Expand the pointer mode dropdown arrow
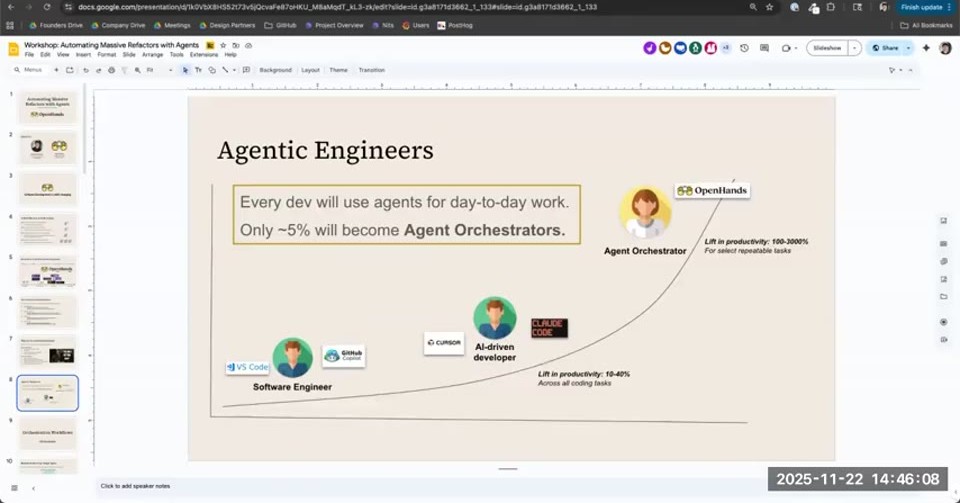The width and height of the screenshot is (960, 503). coord(901,70)
